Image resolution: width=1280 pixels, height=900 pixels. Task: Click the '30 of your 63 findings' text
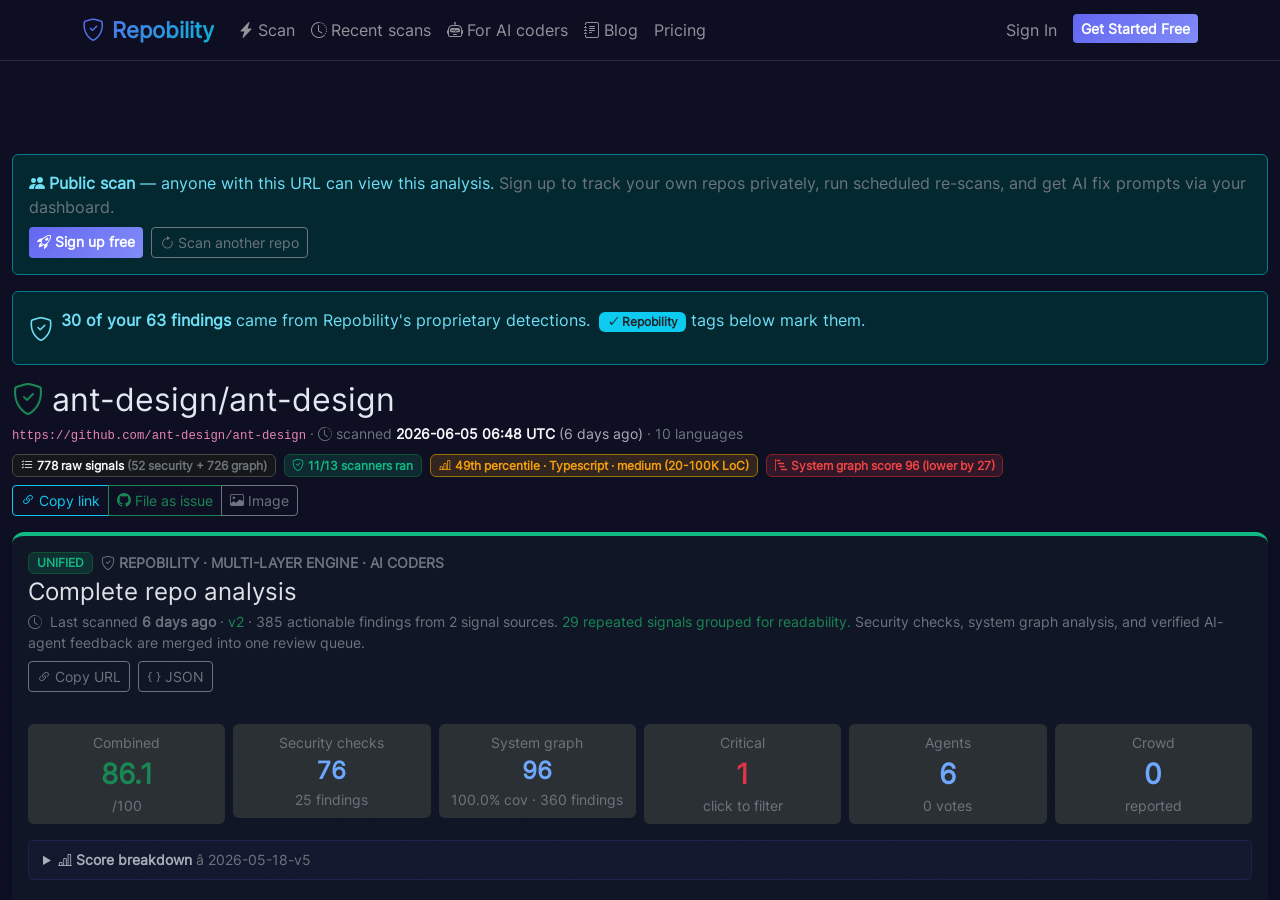click(146, 320)
